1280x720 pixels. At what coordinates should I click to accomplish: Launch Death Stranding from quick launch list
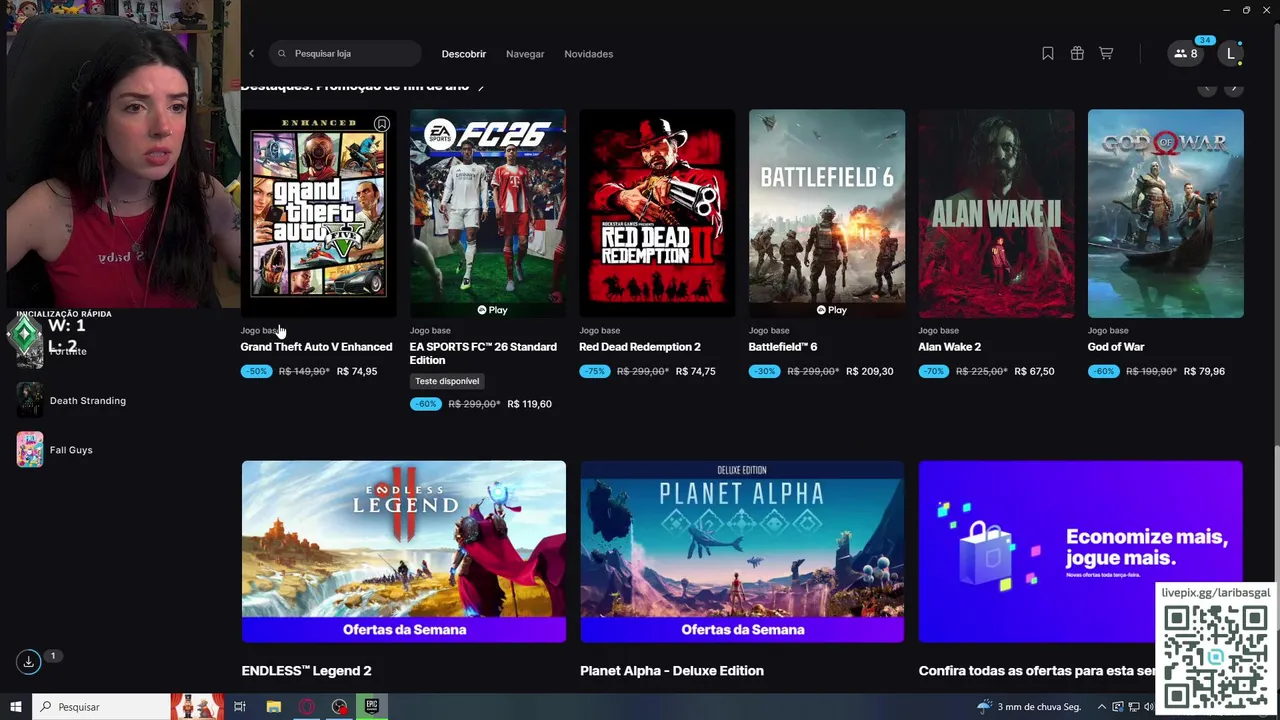tap(88, 400)
